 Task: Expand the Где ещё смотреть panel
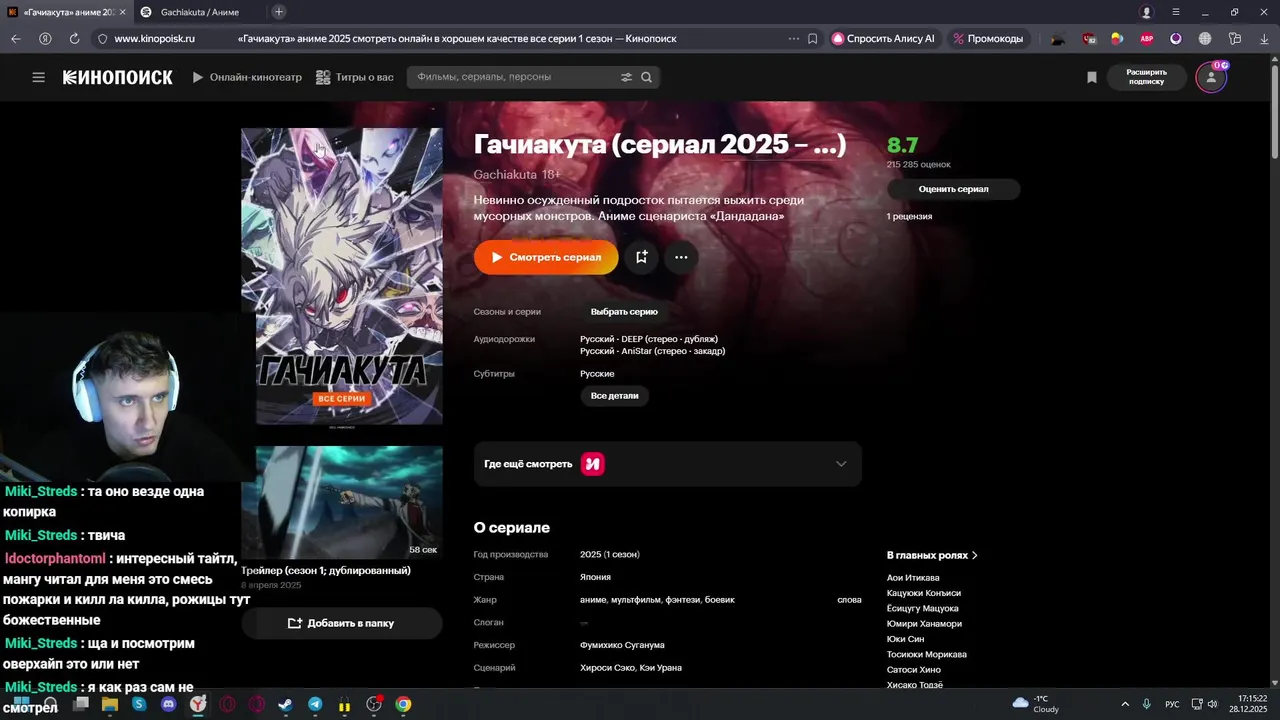tap(667, 464)
